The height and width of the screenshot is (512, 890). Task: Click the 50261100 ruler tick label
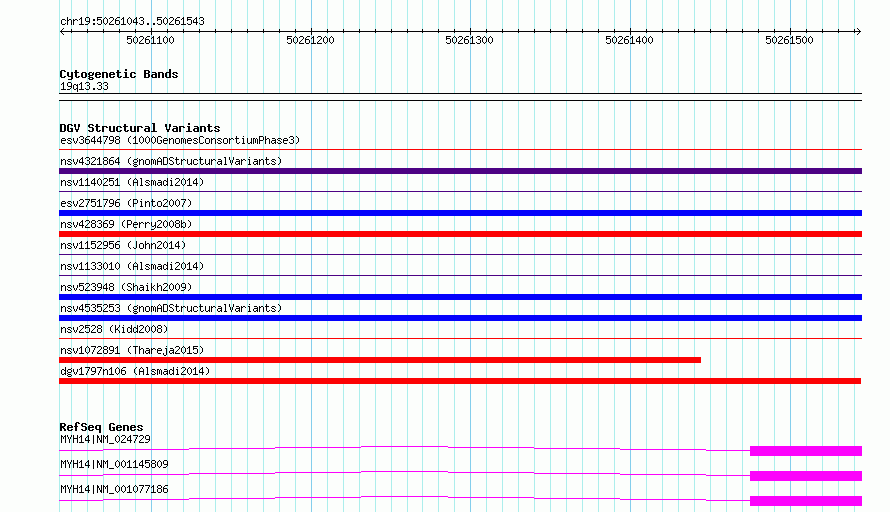pos(150,40)
